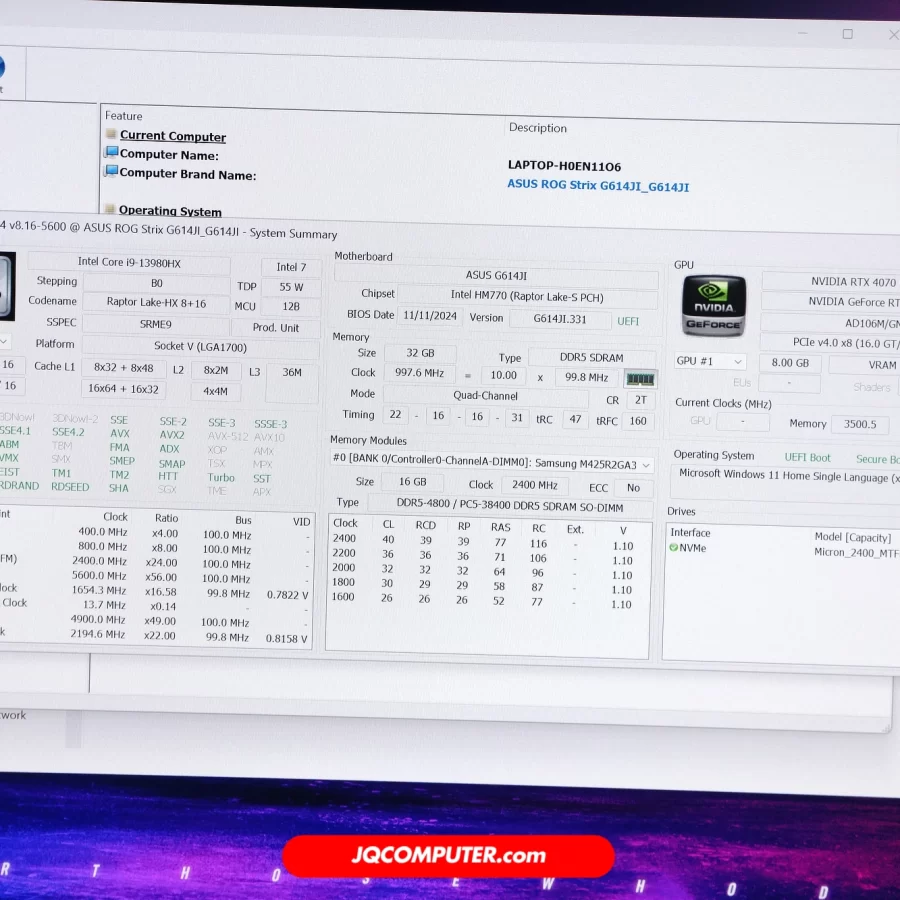Click the ASUS ROG Strix G614JI link
The image size is (900, 900).
pyautogui.click(x=598, y=186)
